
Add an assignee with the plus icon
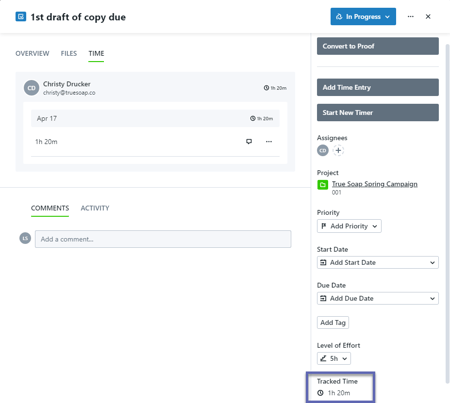(338, 150)
